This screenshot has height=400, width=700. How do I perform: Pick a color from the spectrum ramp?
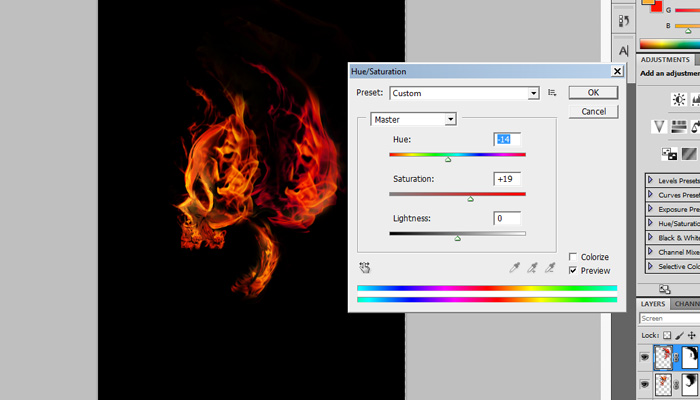tap(670, 44)
